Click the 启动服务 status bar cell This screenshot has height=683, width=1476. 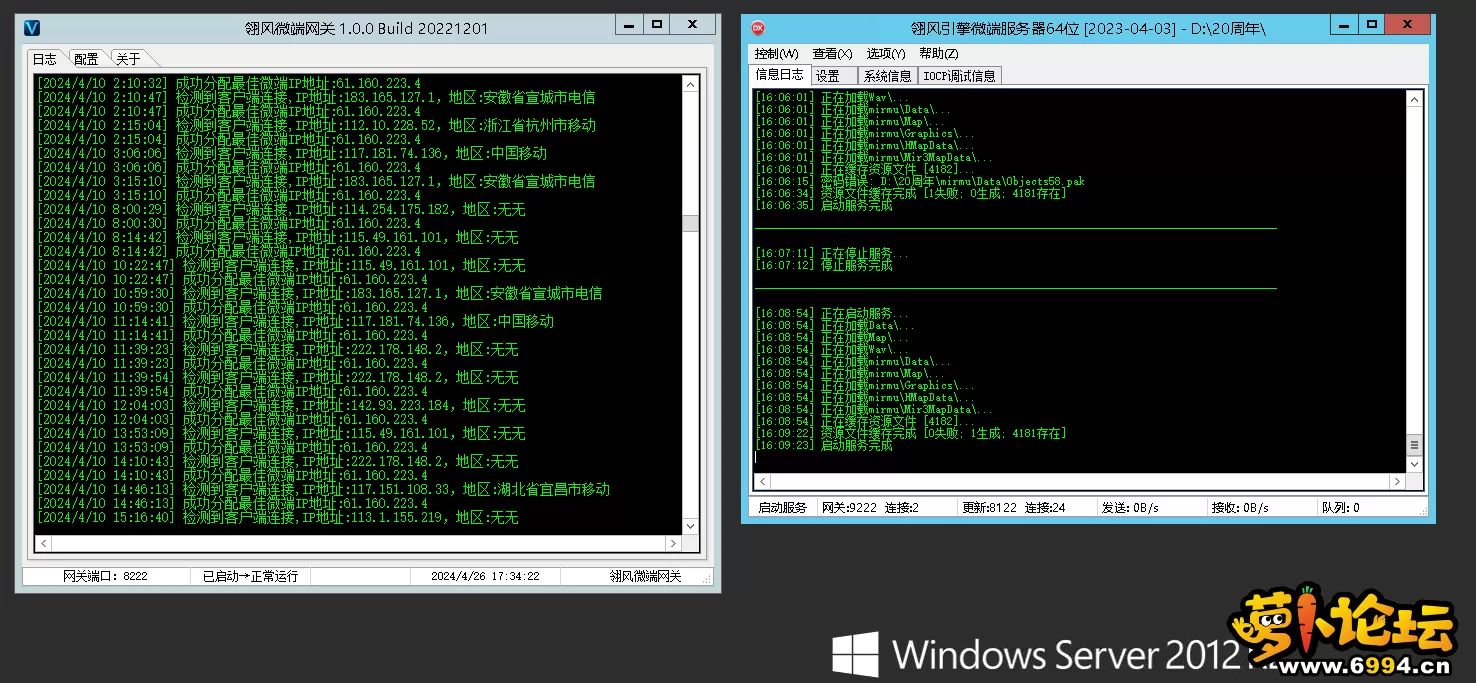tap(782, 508)
